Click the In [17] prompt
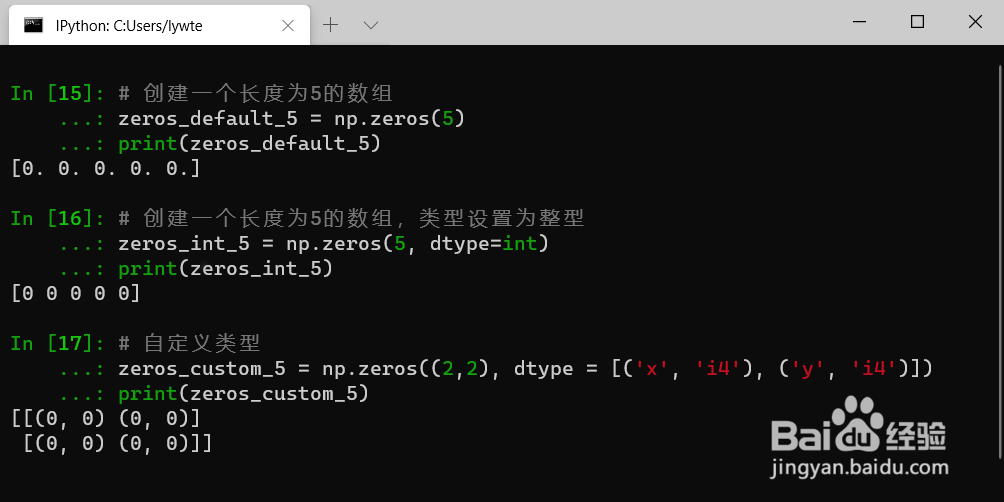The image size is (1004, 502). pyautogui.click(x=58, y=343)
